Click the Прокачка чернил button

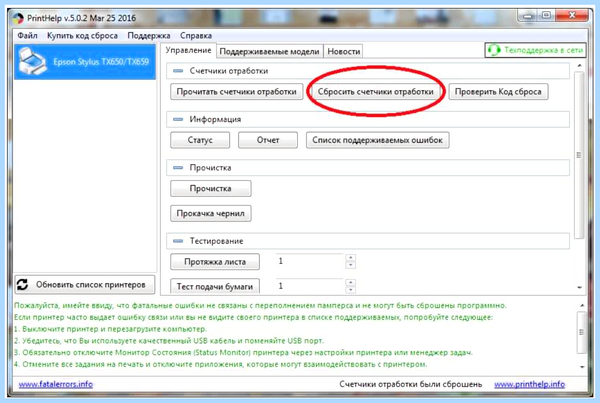click(x=210, y=214)
